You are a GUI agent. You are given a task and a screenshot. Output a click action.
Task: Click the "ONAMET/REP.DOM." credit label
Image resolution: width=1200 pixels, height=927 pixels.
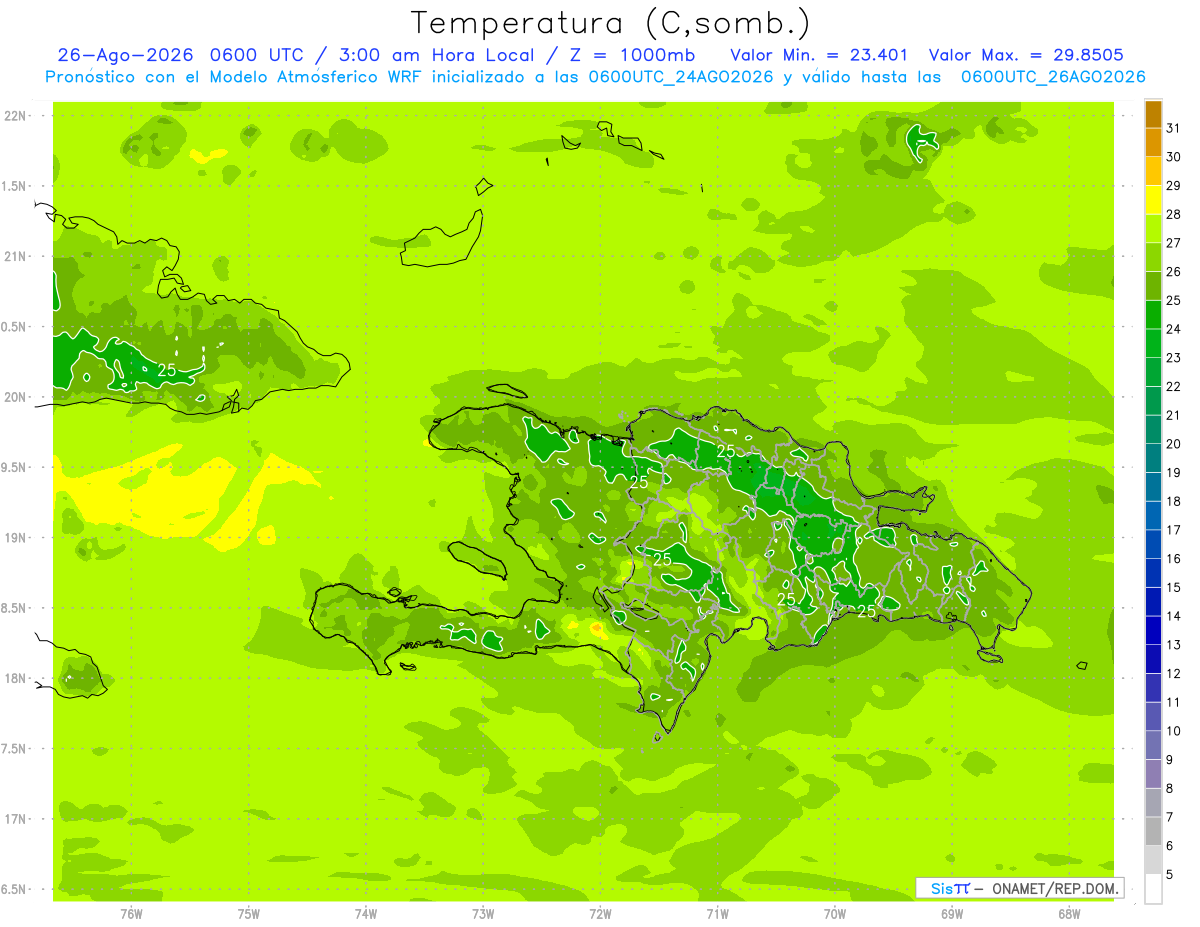pos(1056,888)
